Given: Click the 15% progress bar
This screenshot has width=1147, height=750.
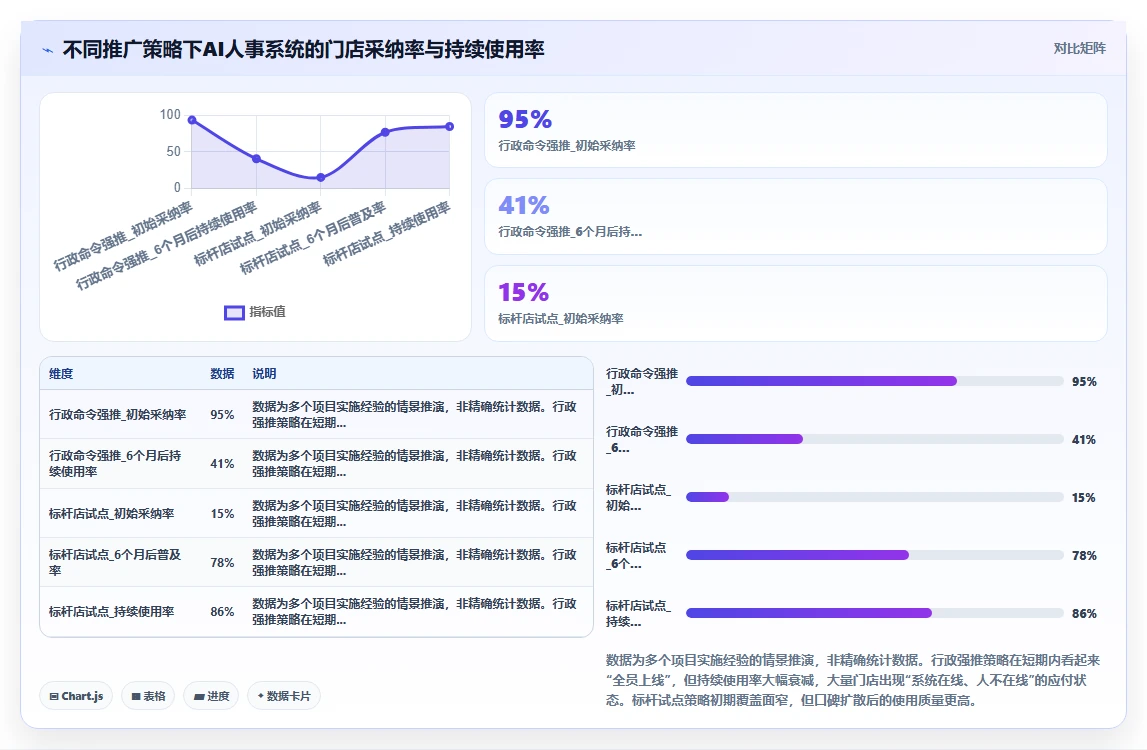Looking at the screenshot, I should (874, 498).
